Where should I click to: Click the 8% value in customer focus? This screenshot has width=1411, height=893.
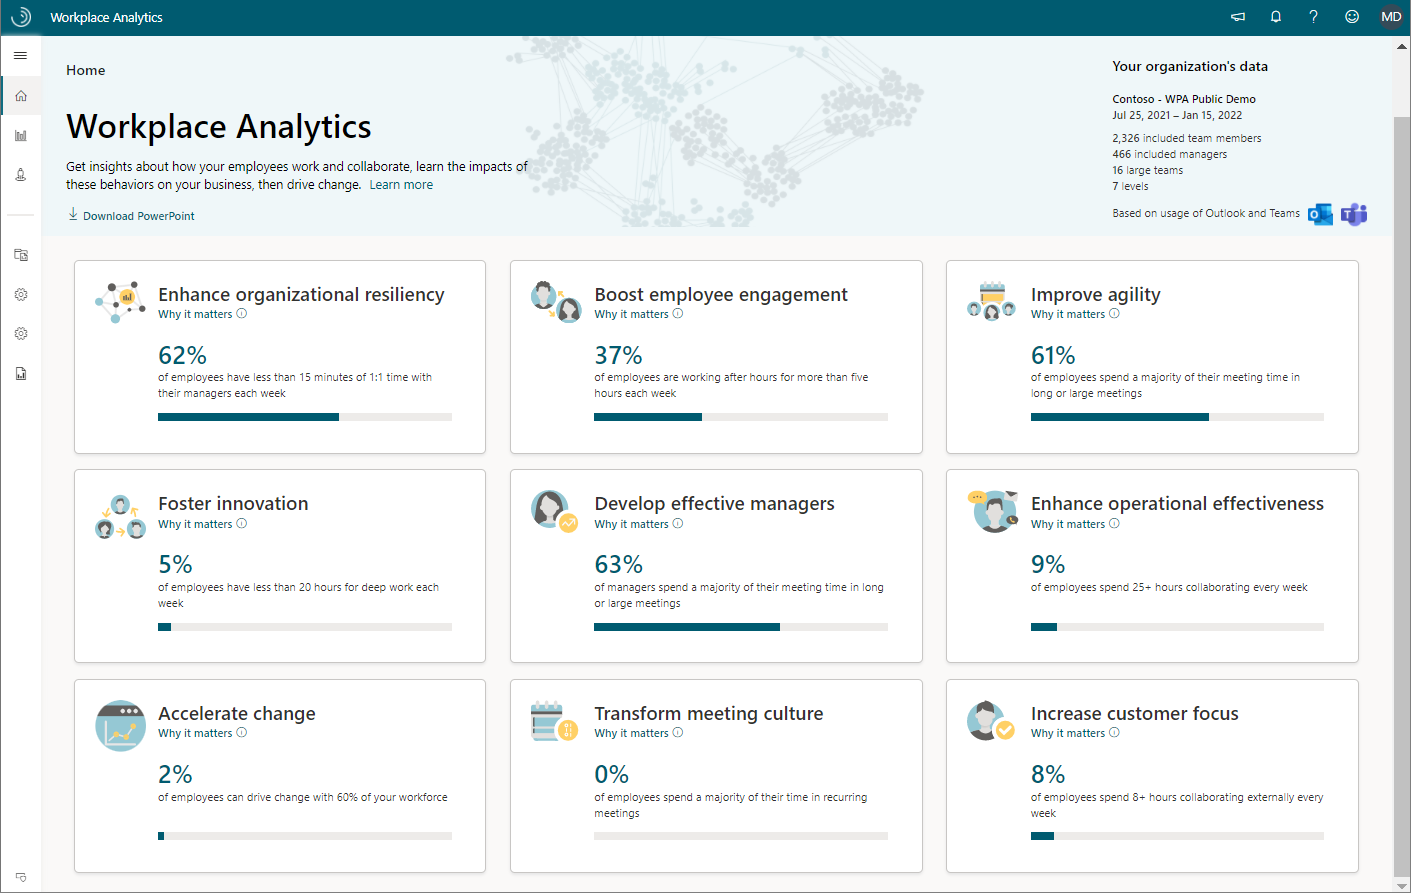(x=1048, y=774)
